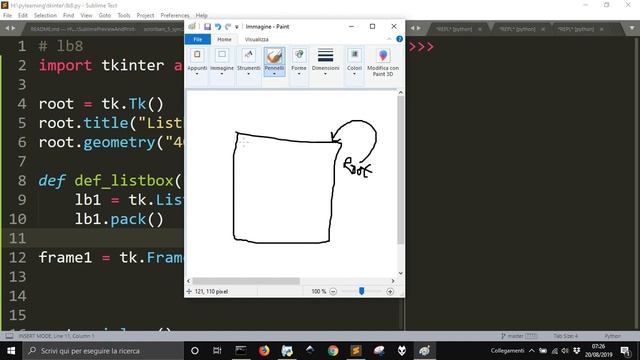
Task: Select the second REPL [python] tab
Action: 517,29
